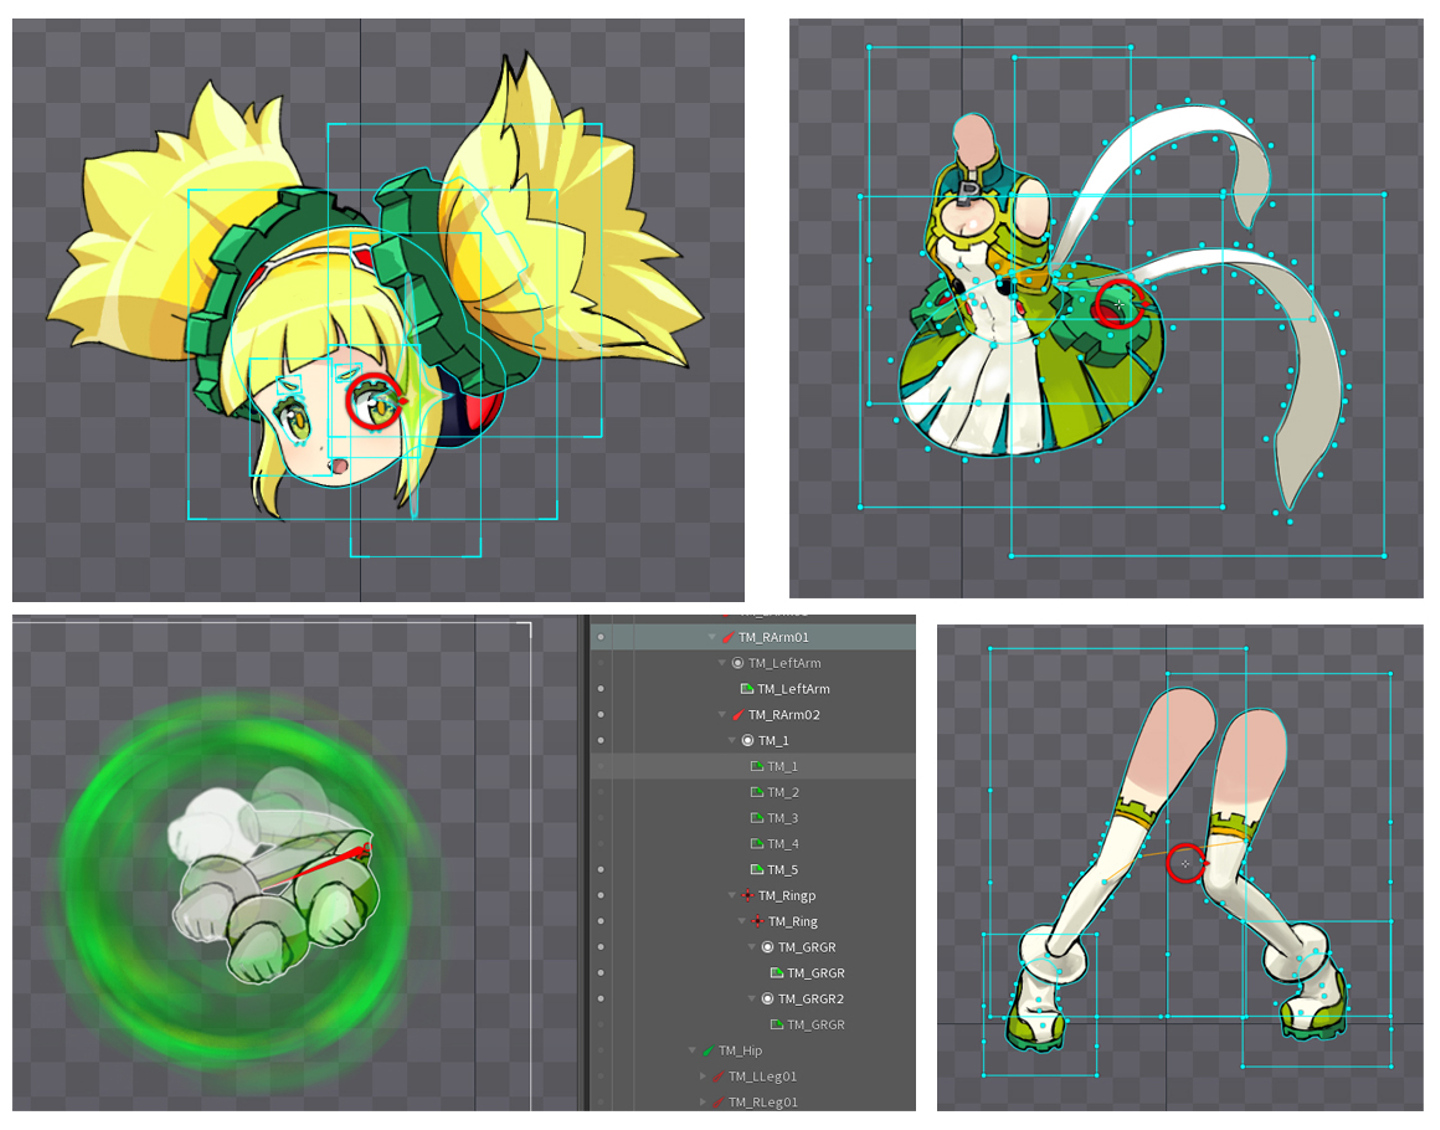Expand the TM_RLeg01 bone node

(703, 1103)
